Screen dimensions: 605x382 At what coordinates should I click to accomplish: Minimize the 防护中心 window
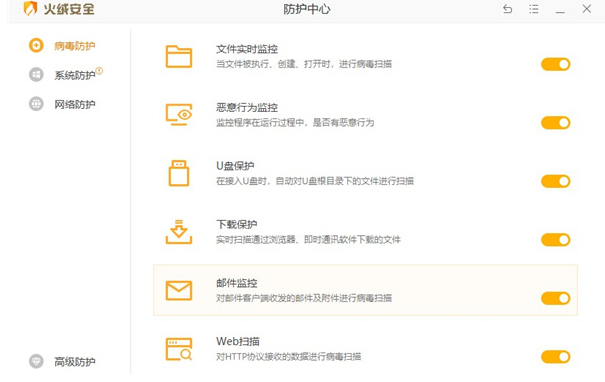560,12
